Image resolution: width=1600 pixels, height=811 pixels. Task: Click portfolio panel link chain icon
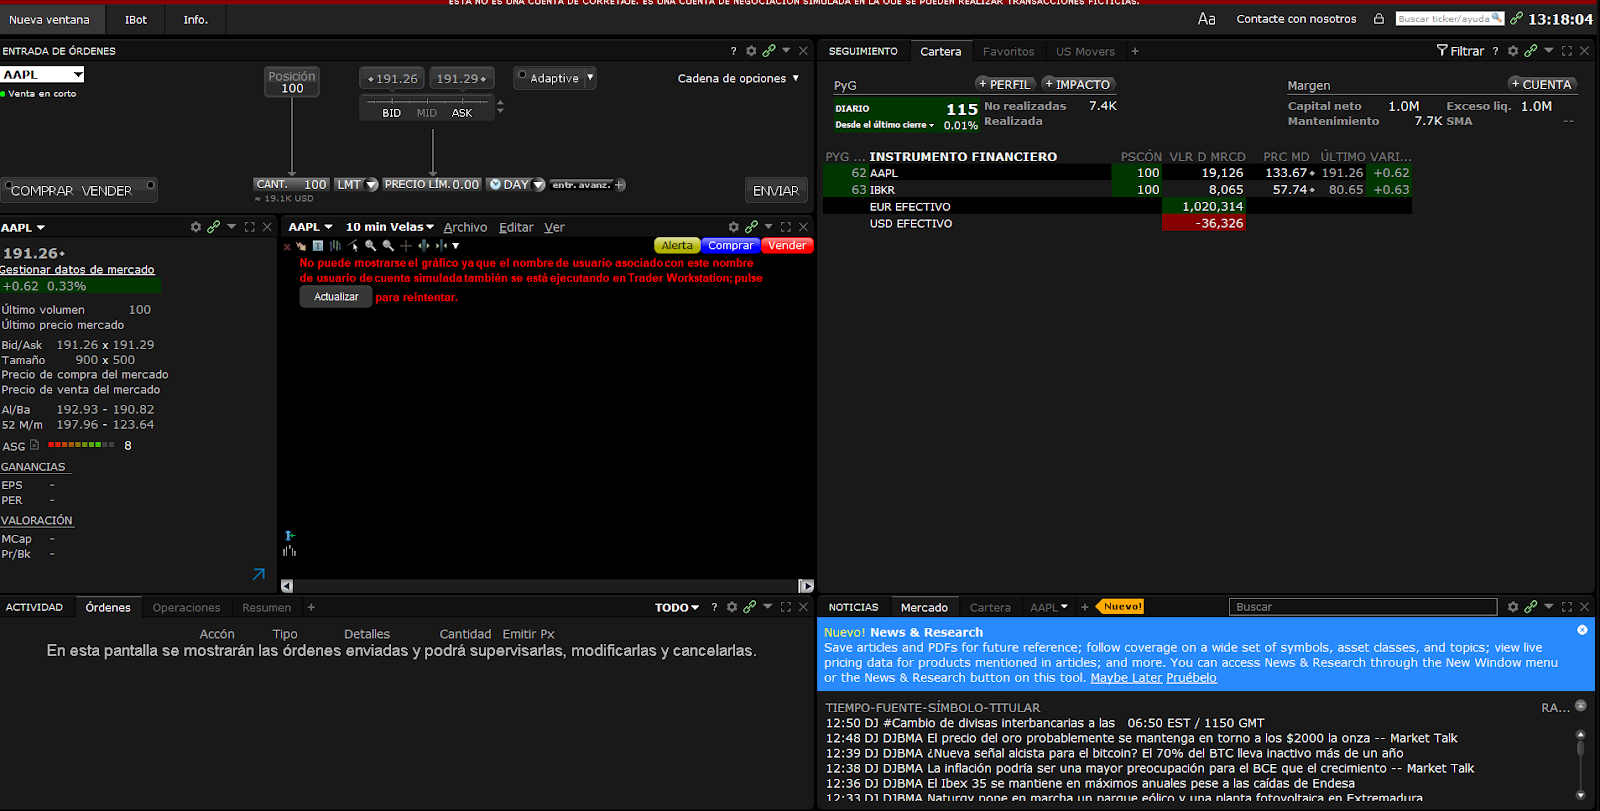[x=1531, y=51]
